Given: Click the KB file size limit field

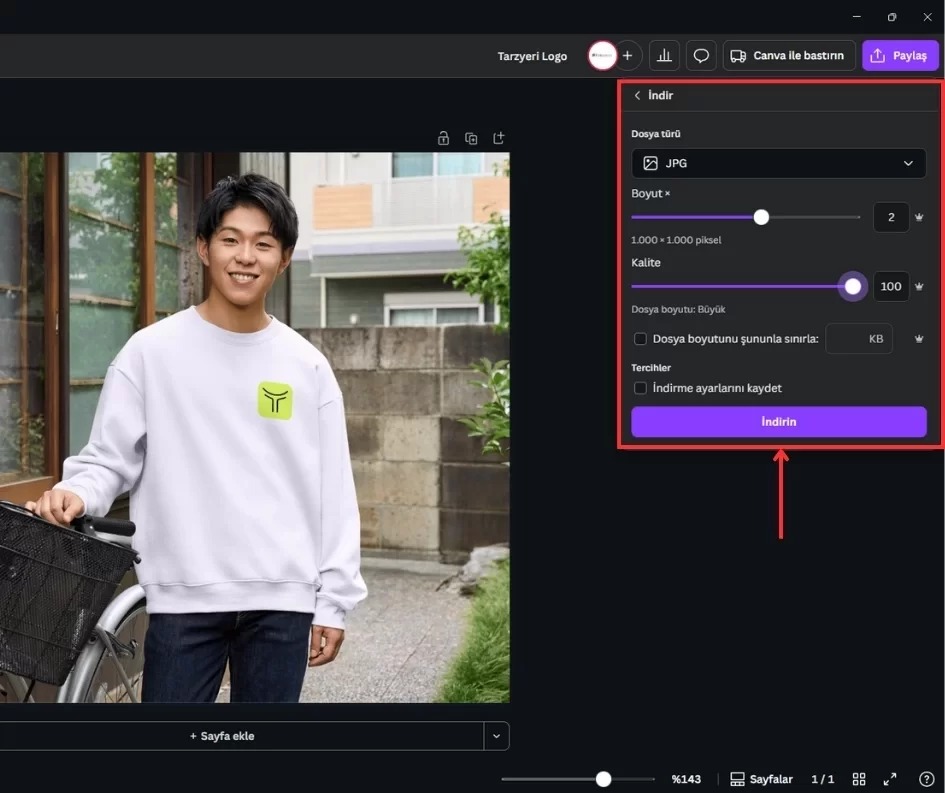Looking at the screenshot, I should [859, 339].
